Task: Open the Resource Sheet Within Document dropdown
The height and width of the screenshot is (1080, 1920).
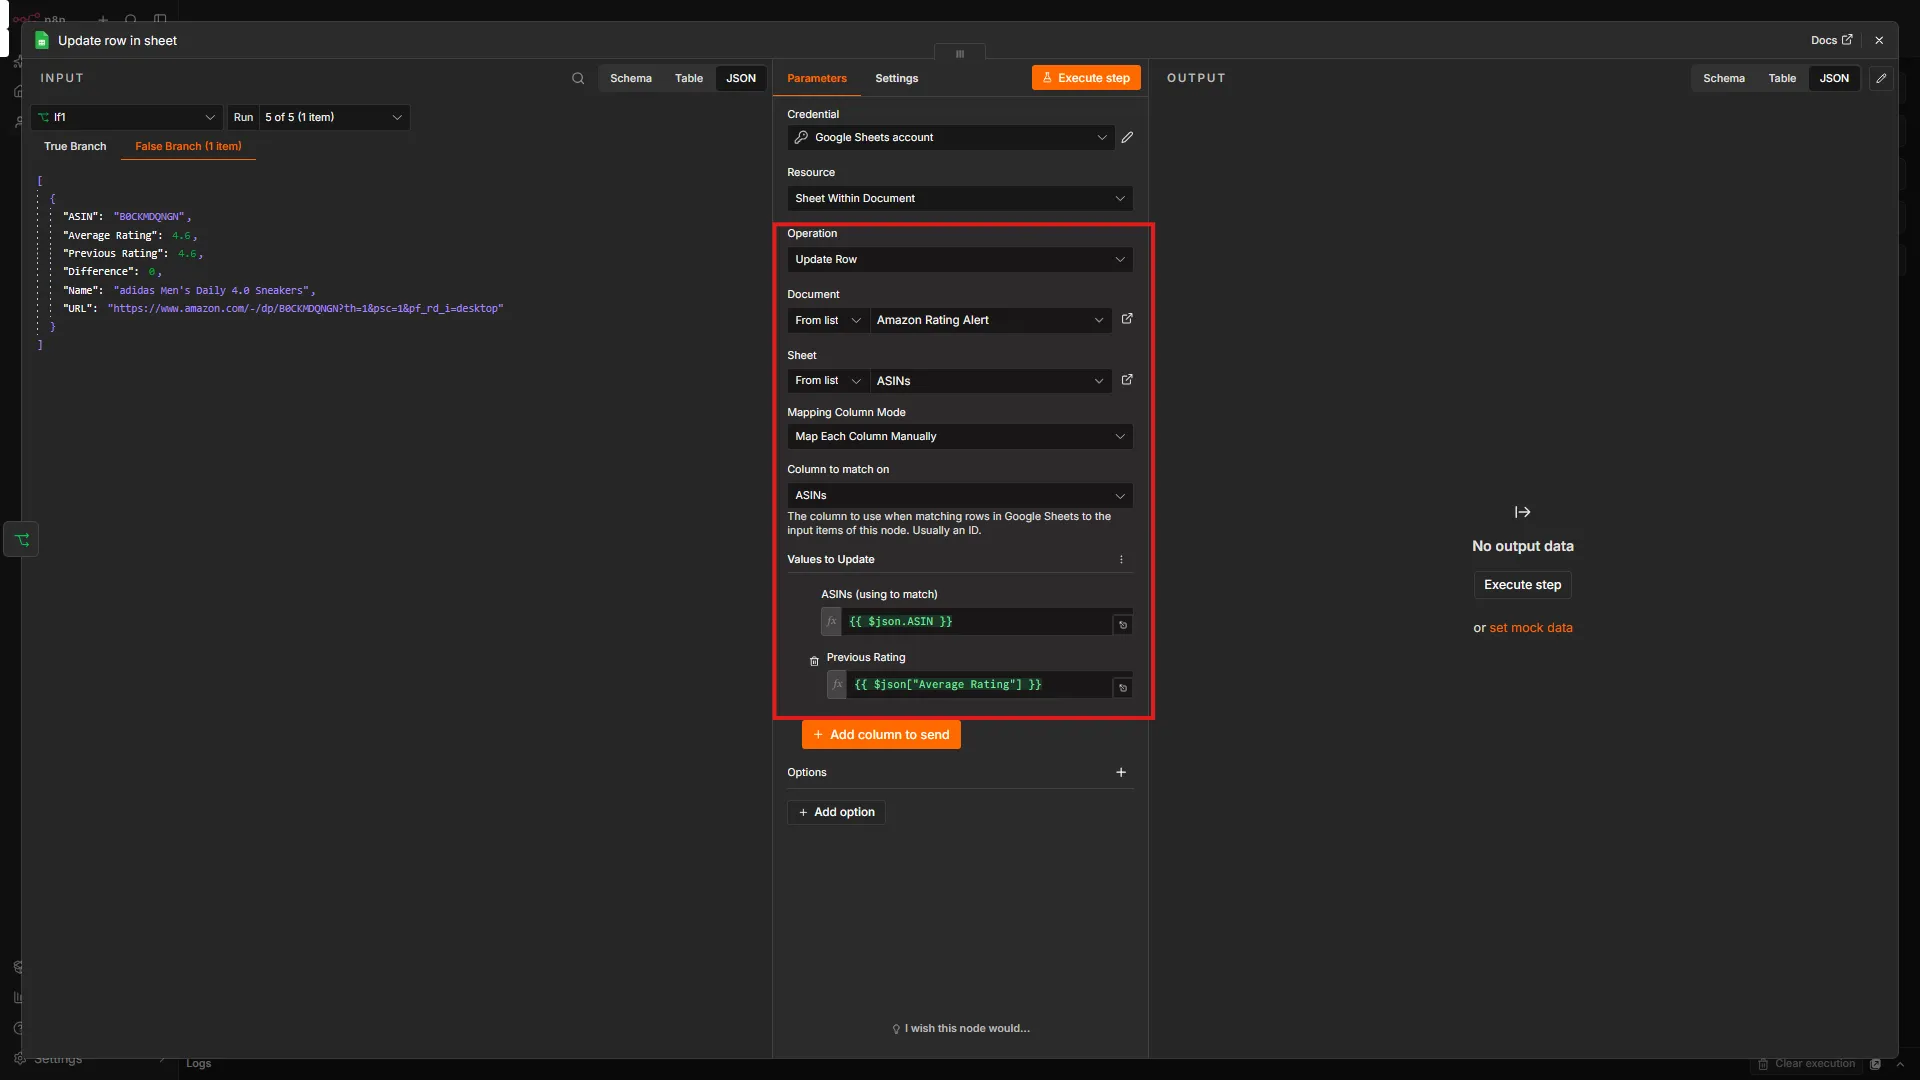Action: click(960, 198)
